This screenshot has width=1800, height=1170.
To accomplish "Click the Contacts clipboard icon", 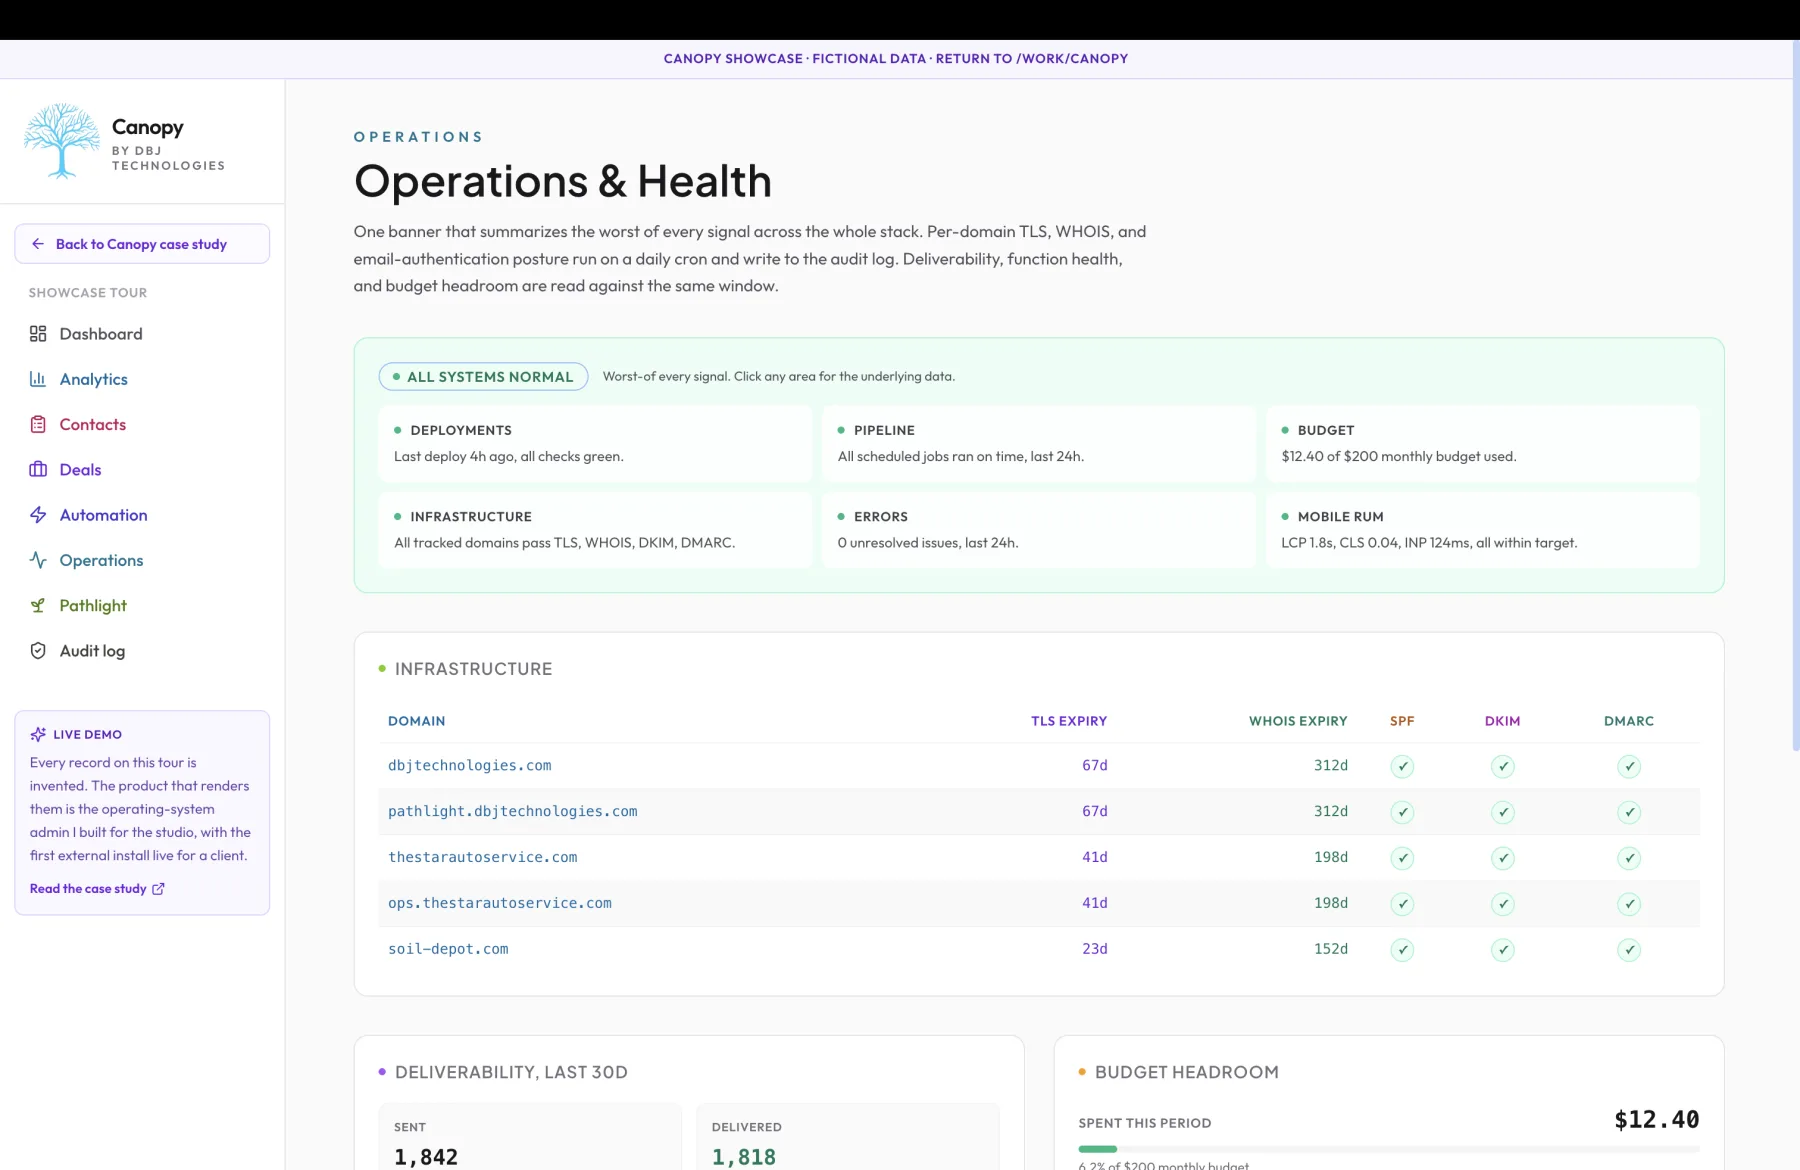I will (x=38, y=424).
